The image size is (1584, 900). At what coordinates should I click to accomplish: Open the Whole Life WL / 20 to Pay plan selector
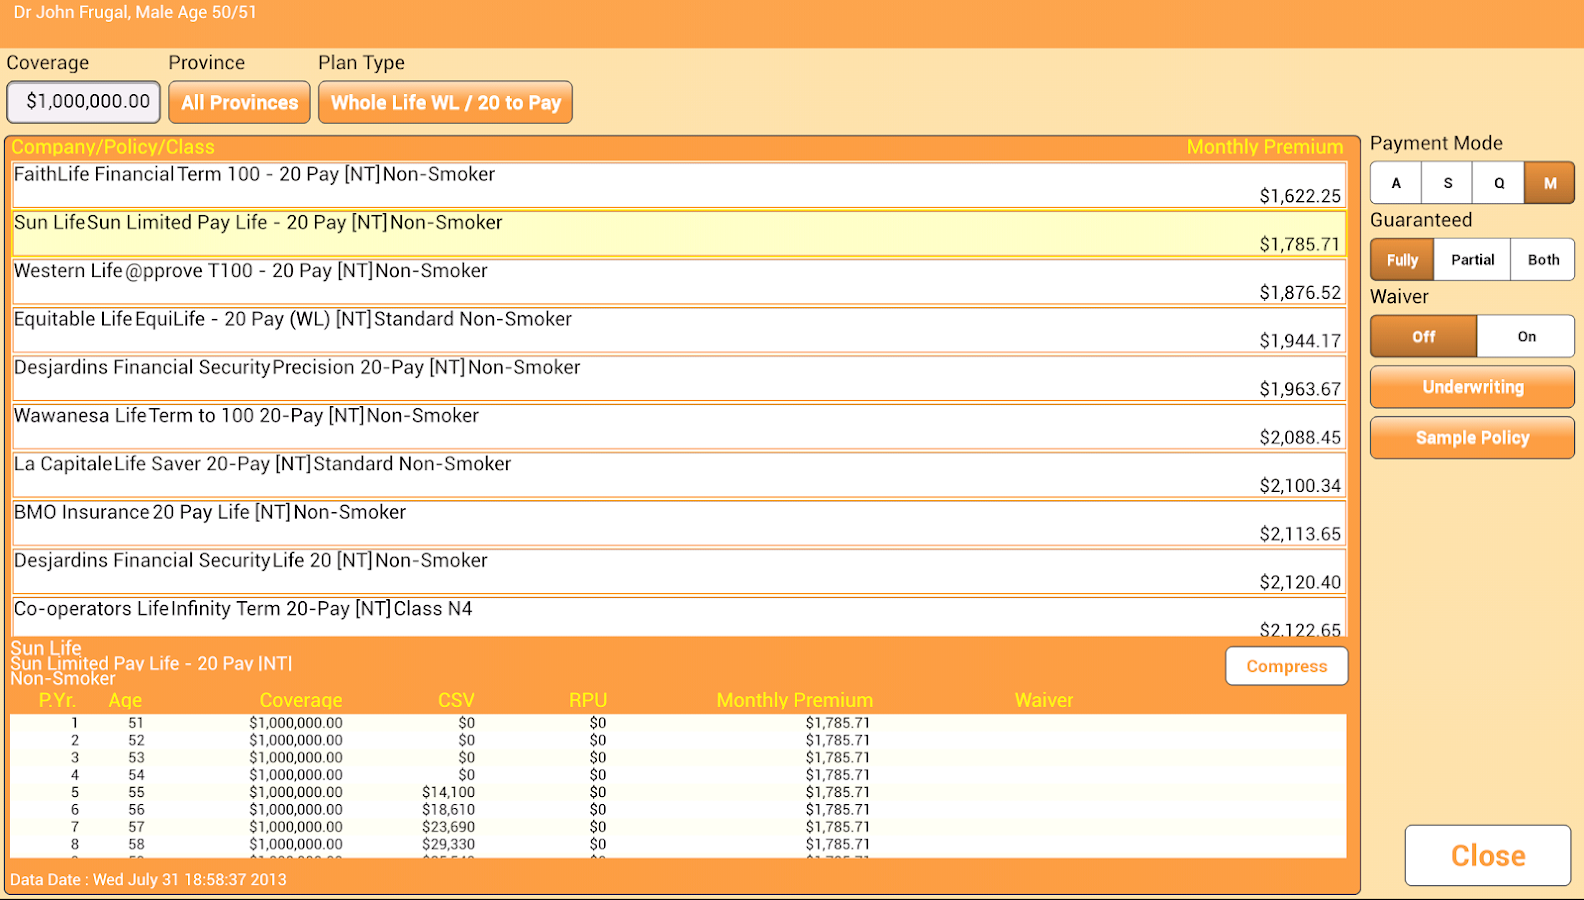[445, 102]
